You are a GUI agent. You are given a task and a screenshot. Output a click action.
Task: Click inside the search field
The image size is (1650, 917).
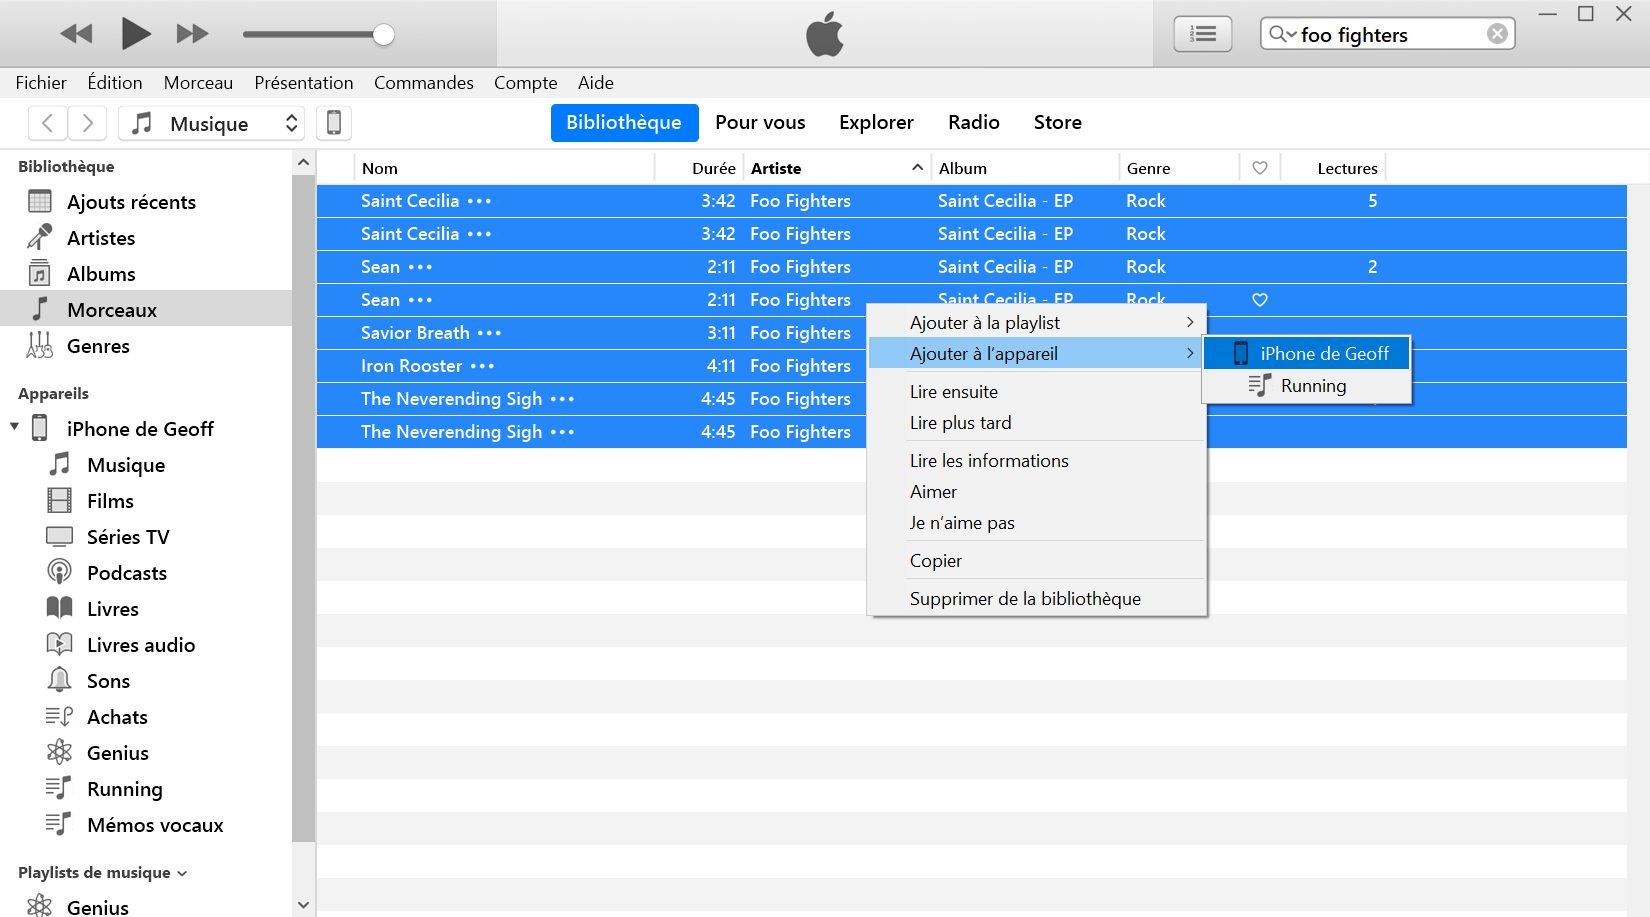(x=1390, y=35)
